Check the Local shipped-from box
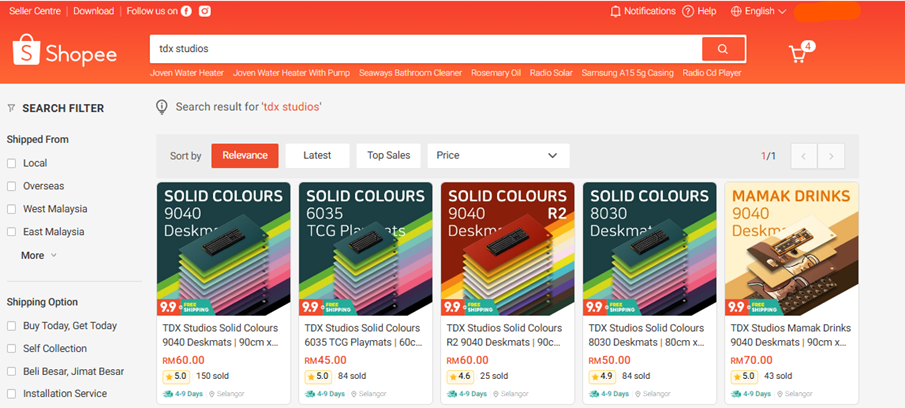This screenshot has height=408, width=905. click(x=12, y=163)
